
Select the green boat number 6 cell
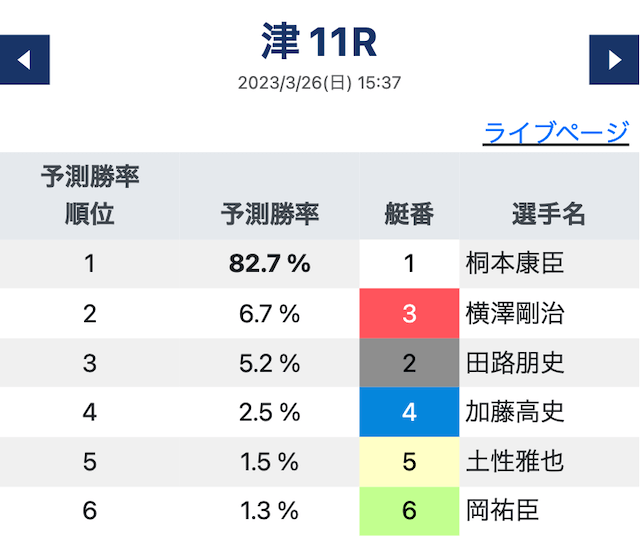click(x=409, y=511)
